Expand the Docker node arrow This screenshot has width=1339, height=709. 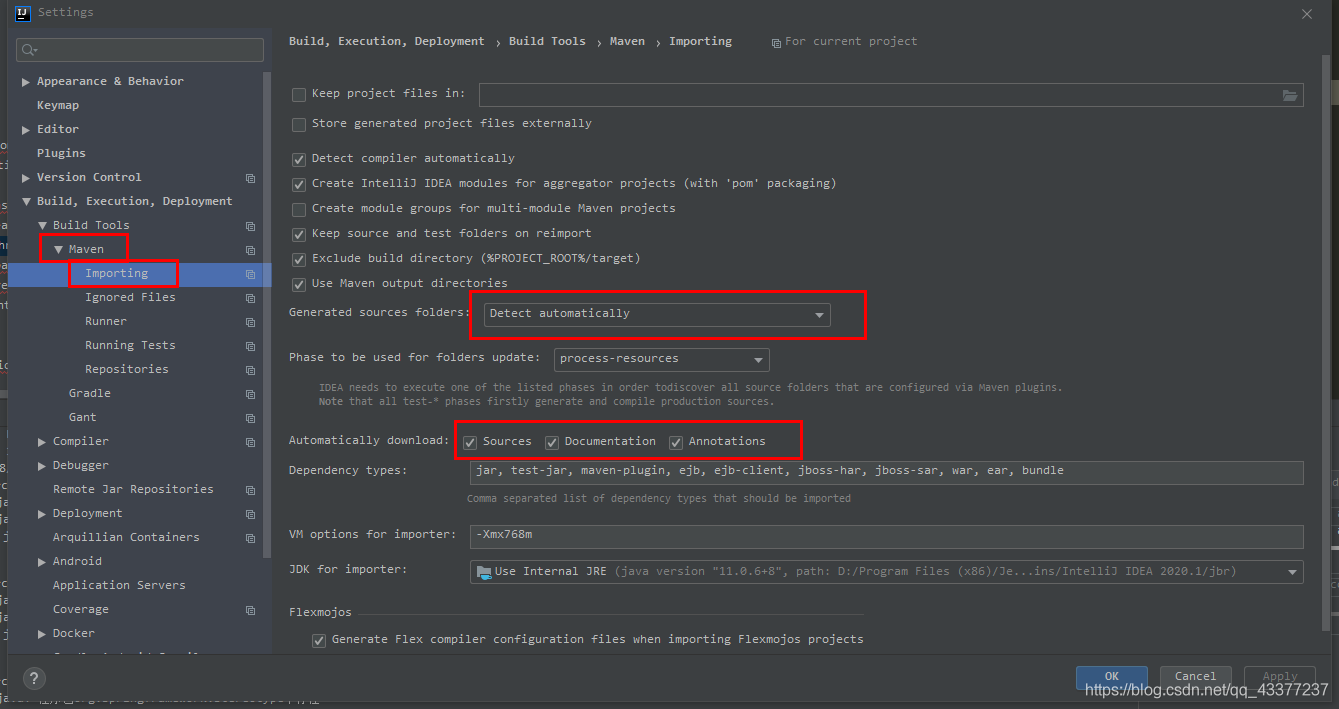[x=42, y=634]
